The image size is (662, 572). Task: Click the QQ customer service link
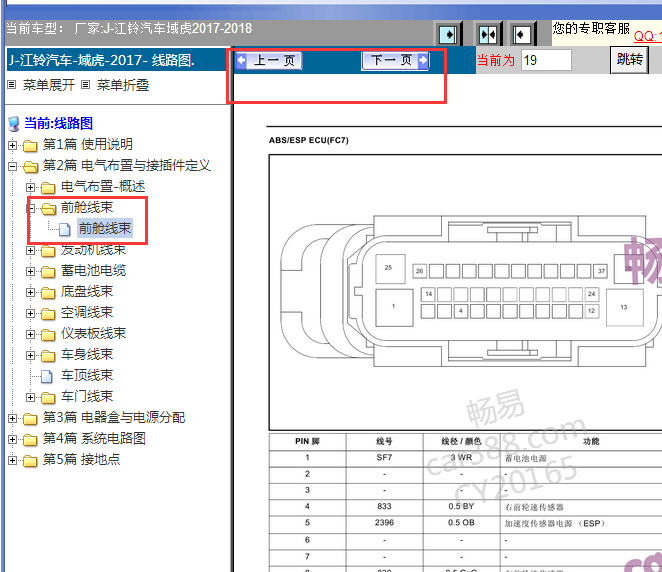[x=648, y=36]
